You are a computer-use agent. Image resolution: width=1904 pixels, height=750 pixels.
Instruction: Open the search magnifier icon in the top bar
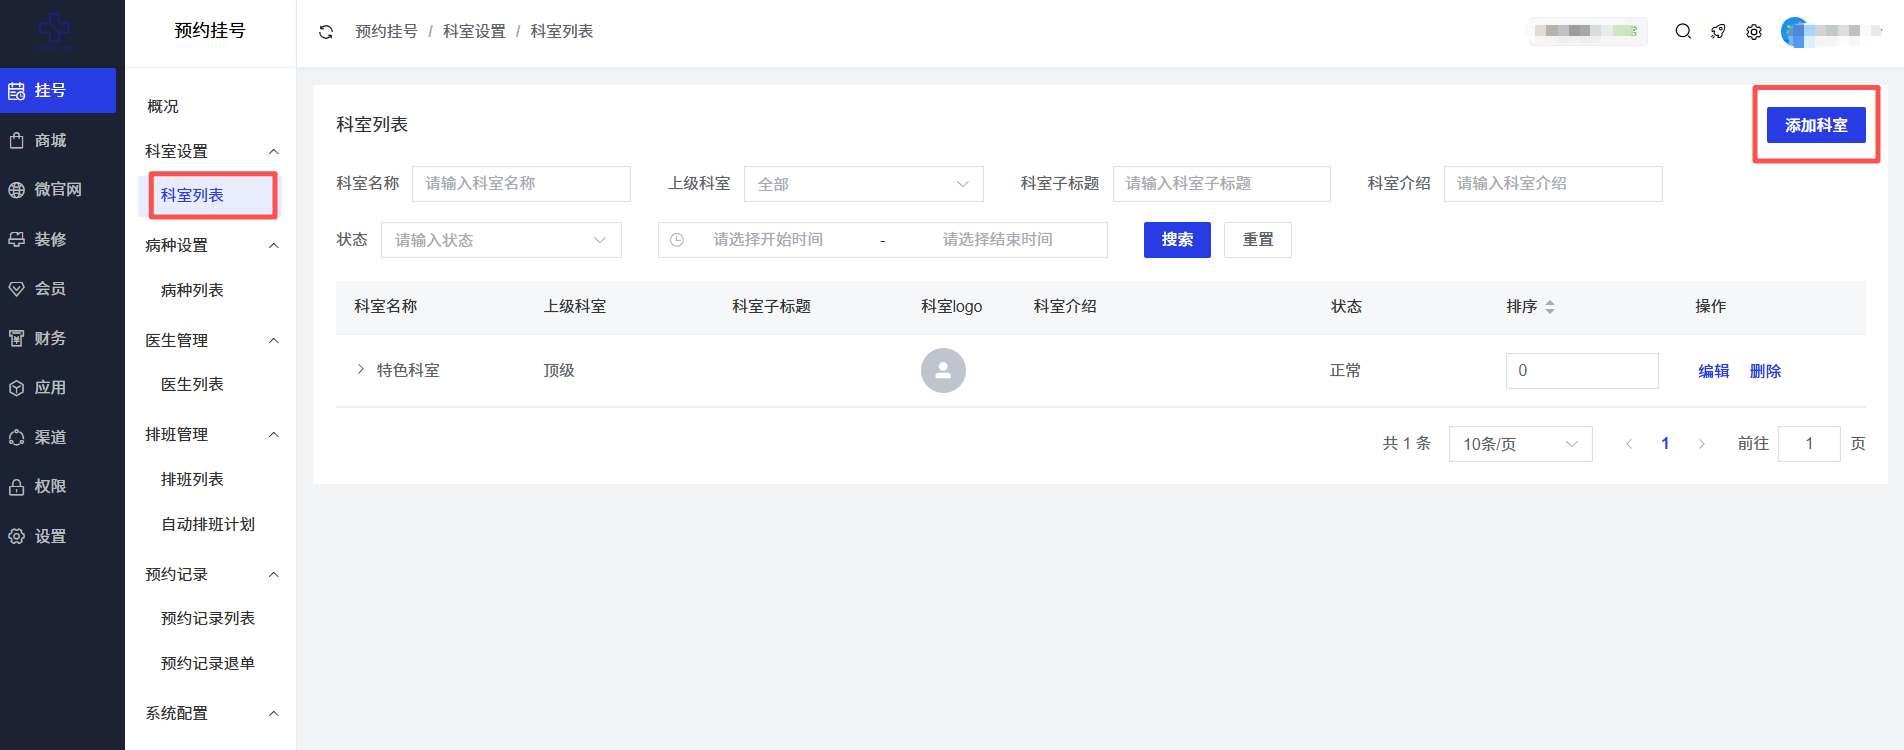point(1683,31)
